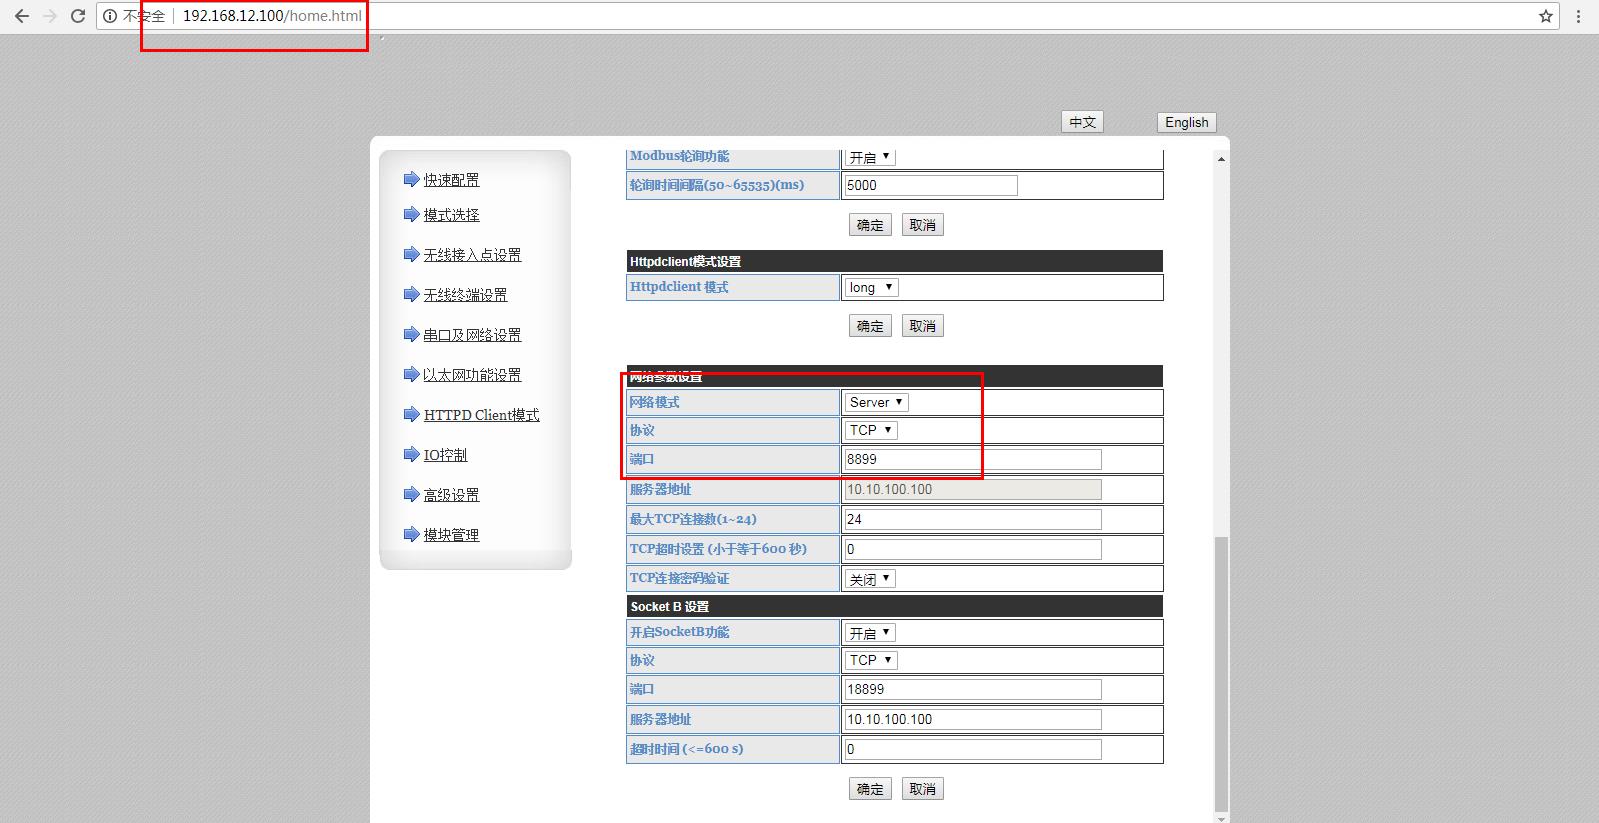1599x823 pixels.
Task: Open the 网络模式 Server dropdown
Action: click(876, 402)
